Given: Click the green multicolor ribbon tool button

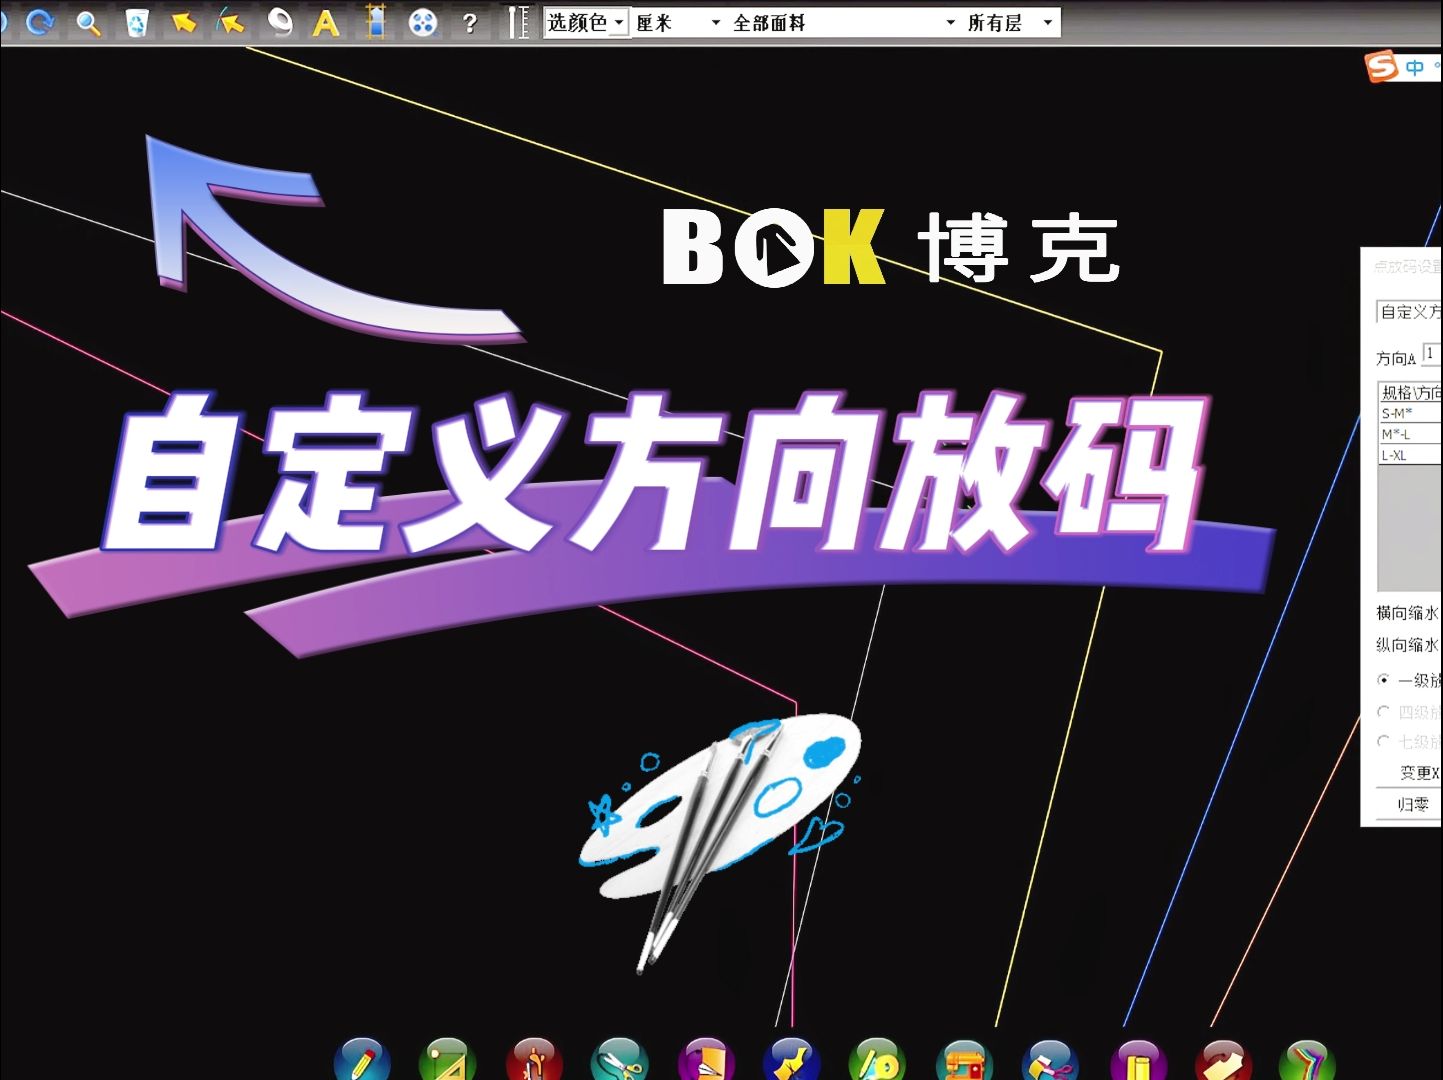Looking at the screenshot, I should (x=1308, y=1060).
